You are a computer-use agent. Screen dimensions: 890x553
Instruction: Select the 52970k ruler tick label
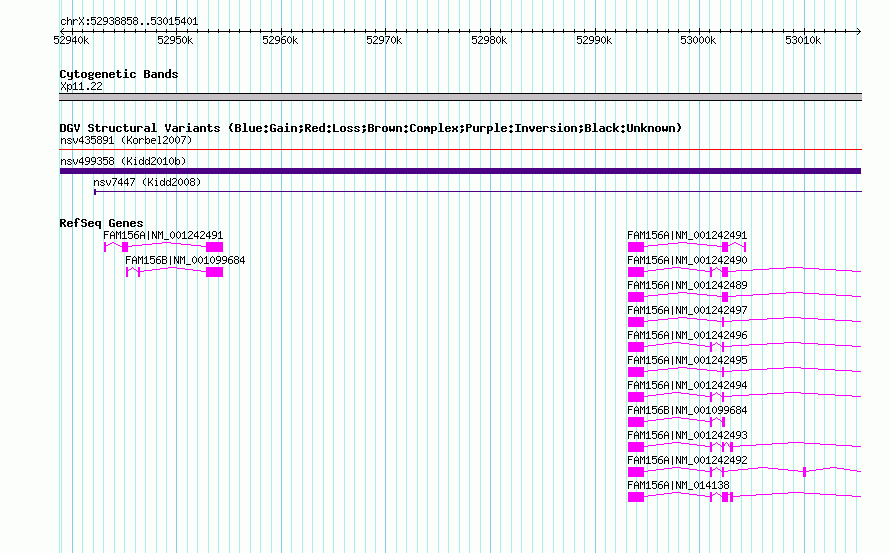(384, 40)
